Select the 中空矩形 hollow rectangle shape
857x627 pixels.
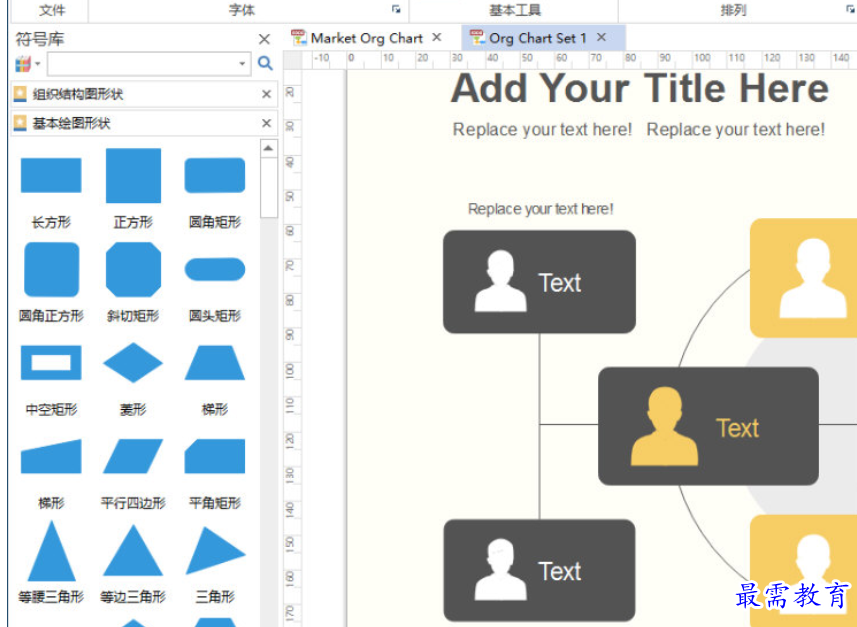(x=51, y=362)
